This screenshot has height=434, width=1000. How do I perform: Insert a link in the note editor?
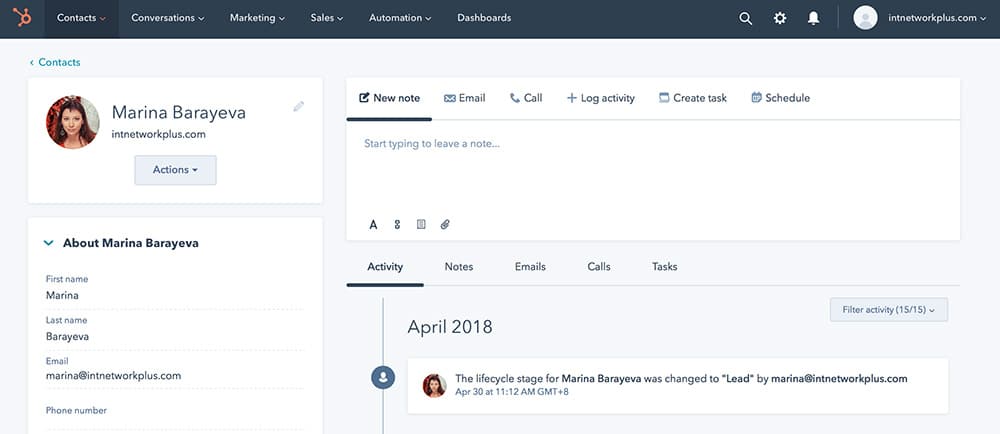pos(397,225)
